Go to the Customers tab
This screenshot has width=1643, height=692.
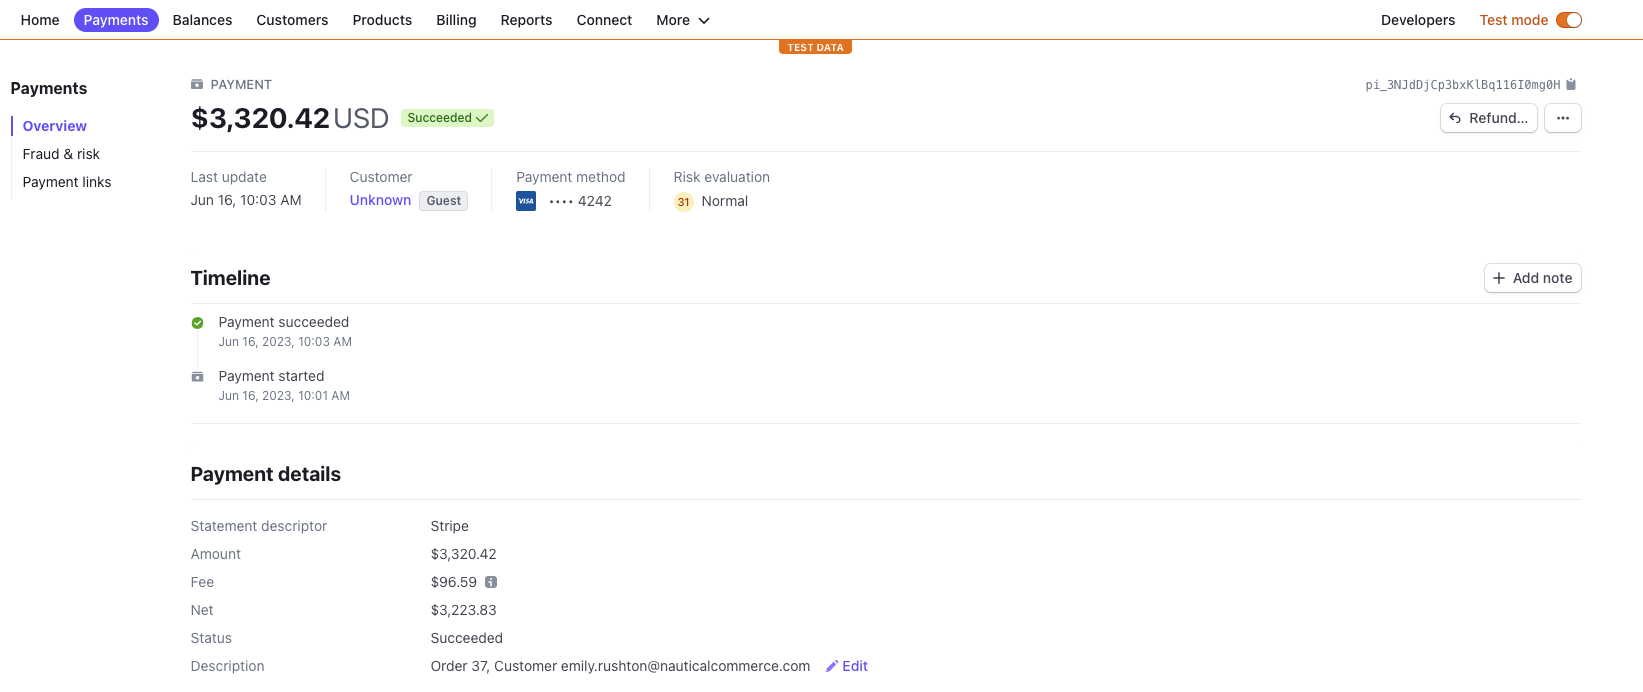click(292, 20)
